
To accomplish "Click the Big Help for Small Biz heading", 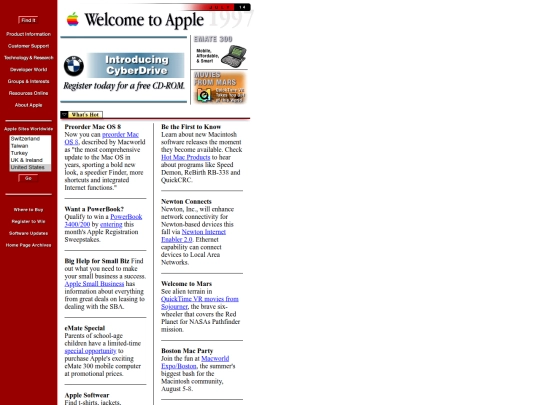I will point(97,261).
